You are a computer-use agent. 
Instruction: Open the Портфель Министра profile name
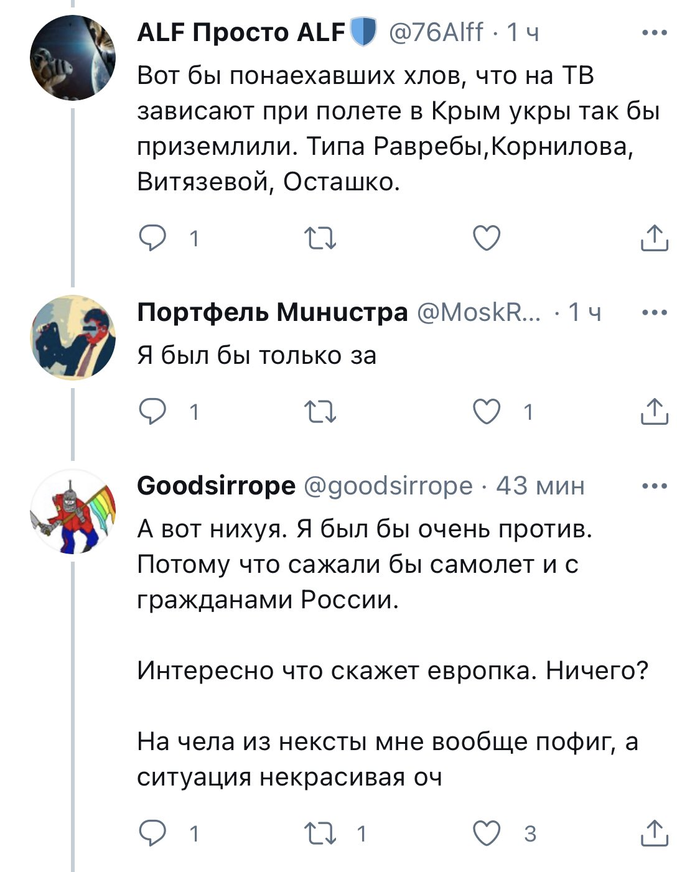(271, 313)
